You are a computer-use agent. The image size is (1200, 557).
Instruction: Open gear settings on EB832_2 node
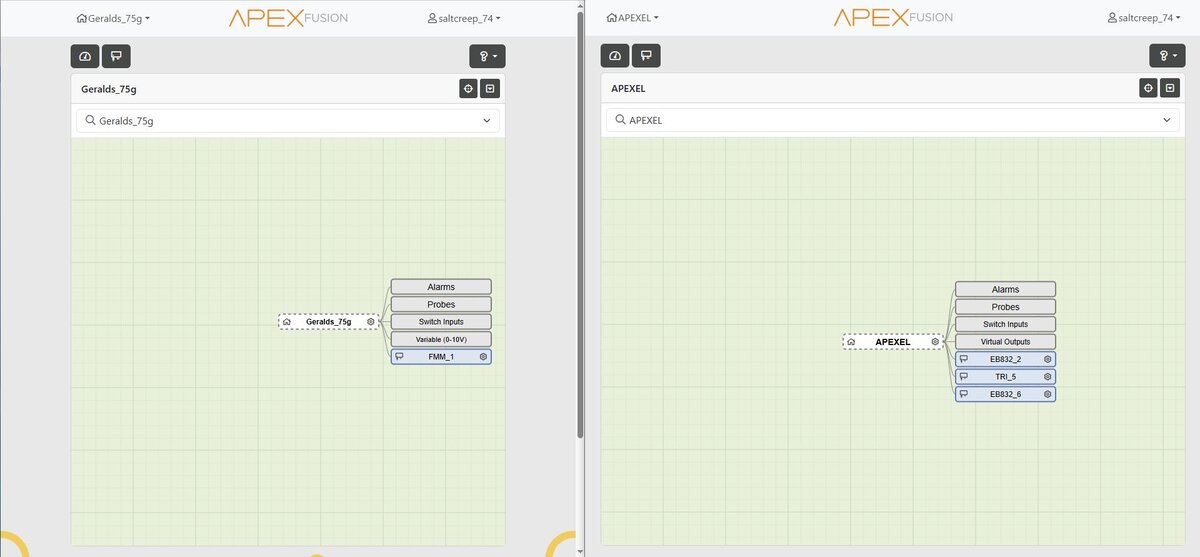(x=1047, y=359)
